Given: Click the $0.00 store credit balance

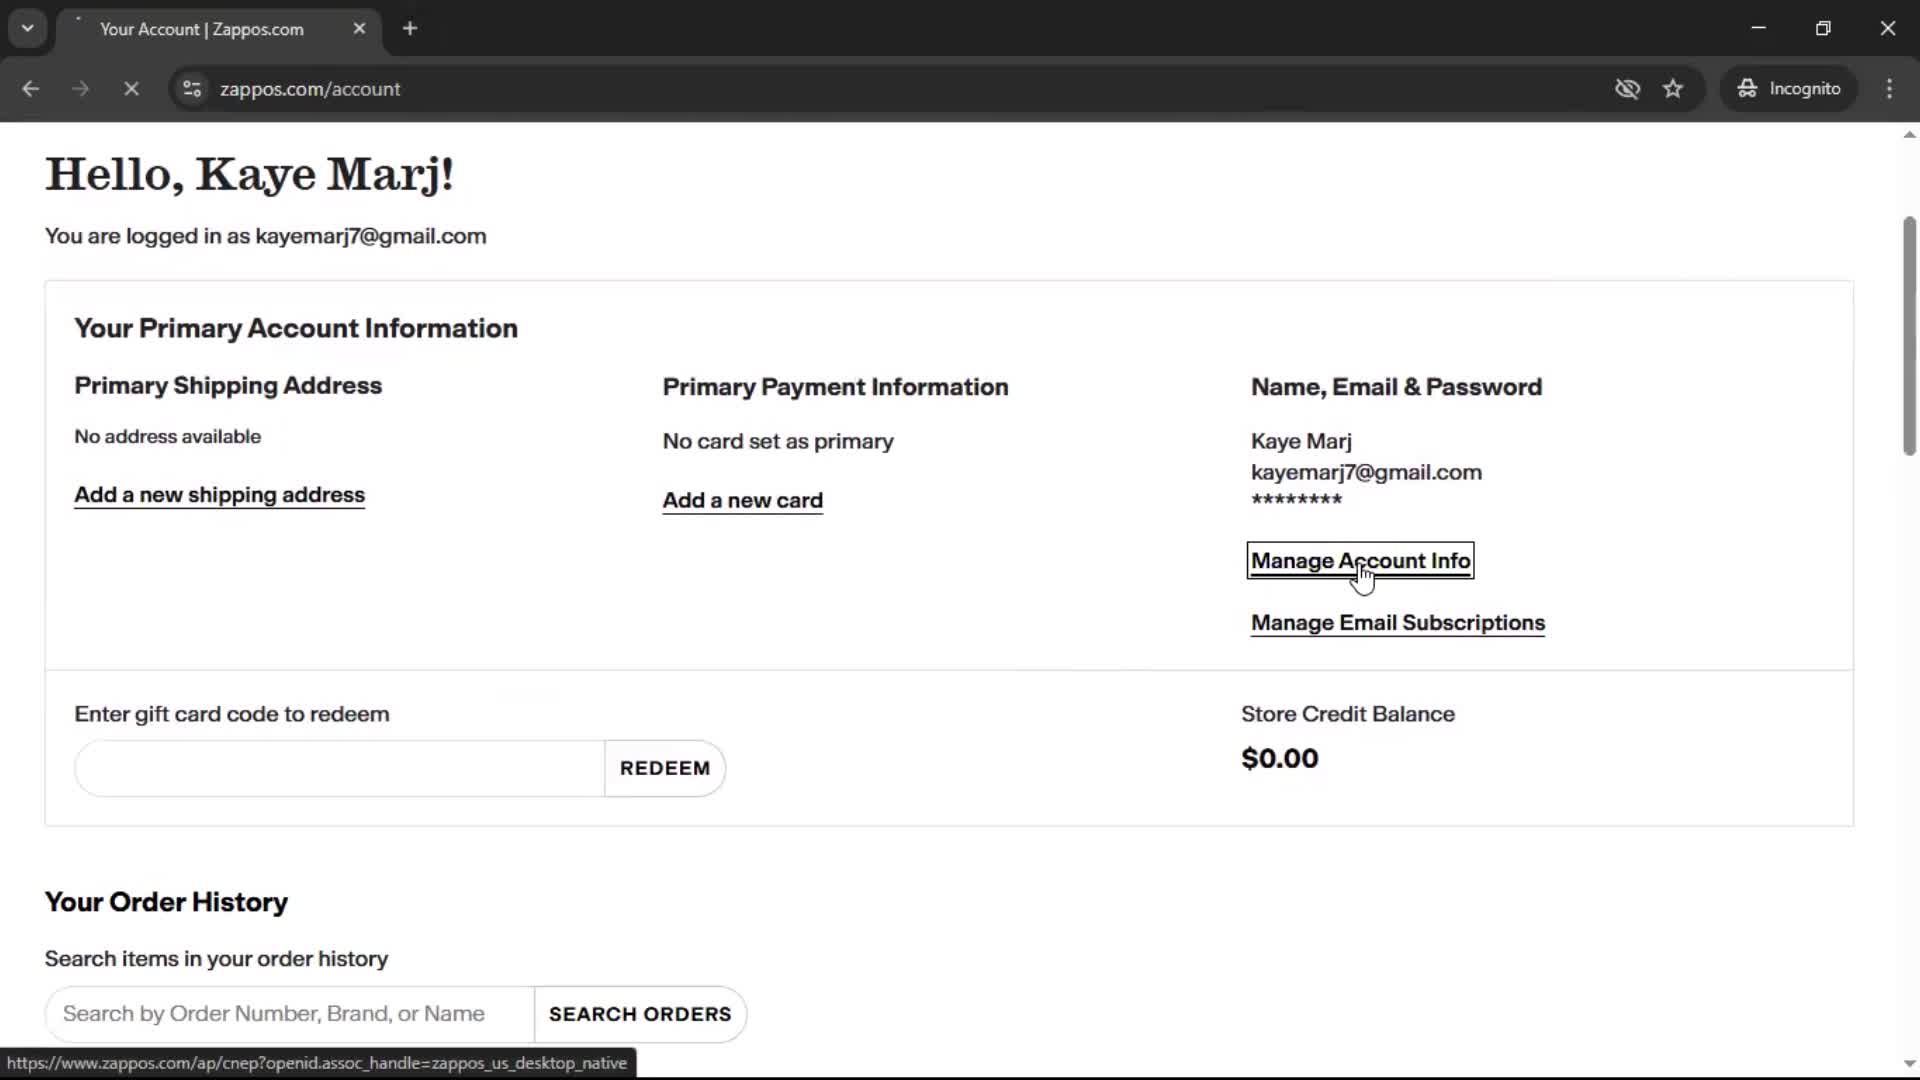Looking at the screenshot, I should point(1280,759).
